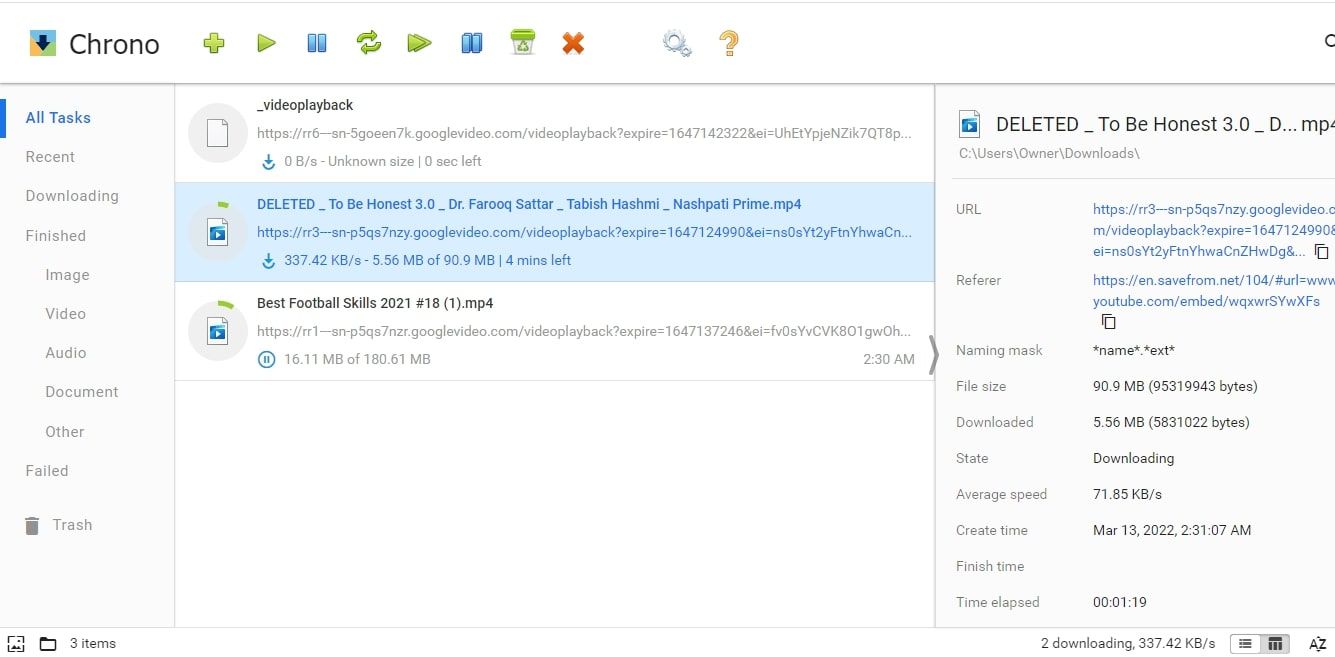Collapse the details panel with the chevron

coord(934,355)
